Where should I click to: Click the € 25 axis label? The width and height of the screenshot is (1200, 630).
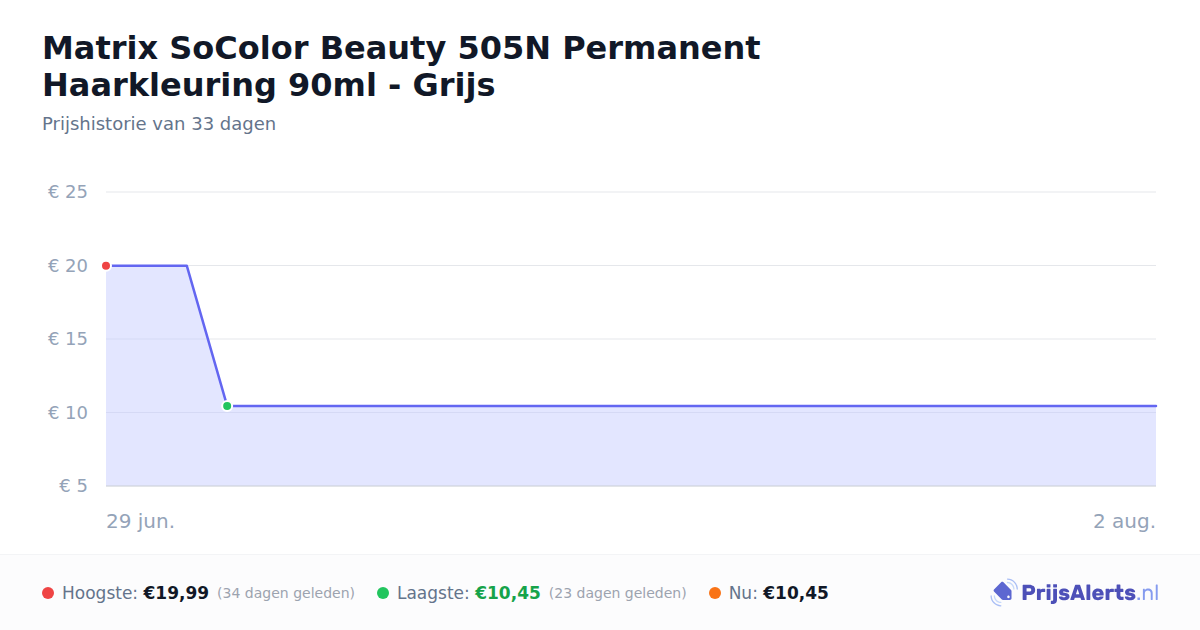pos(68,192)
